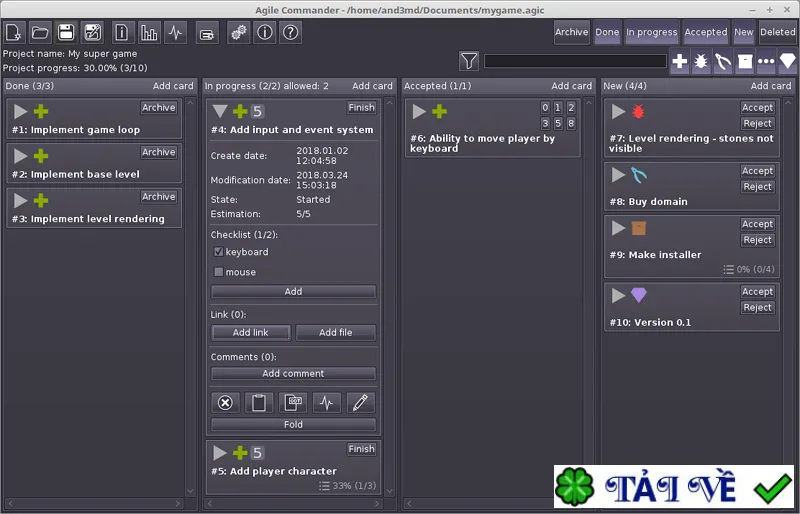Reject card #7 Level rendering

point(758,124)
